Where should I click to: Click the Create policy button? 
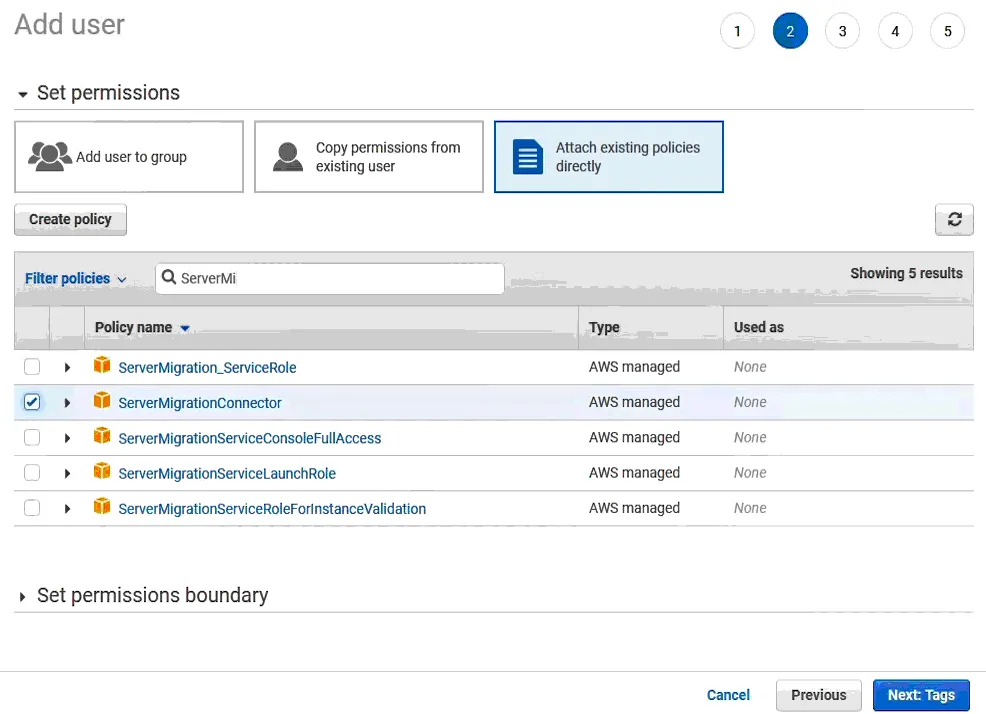(70, 220)
